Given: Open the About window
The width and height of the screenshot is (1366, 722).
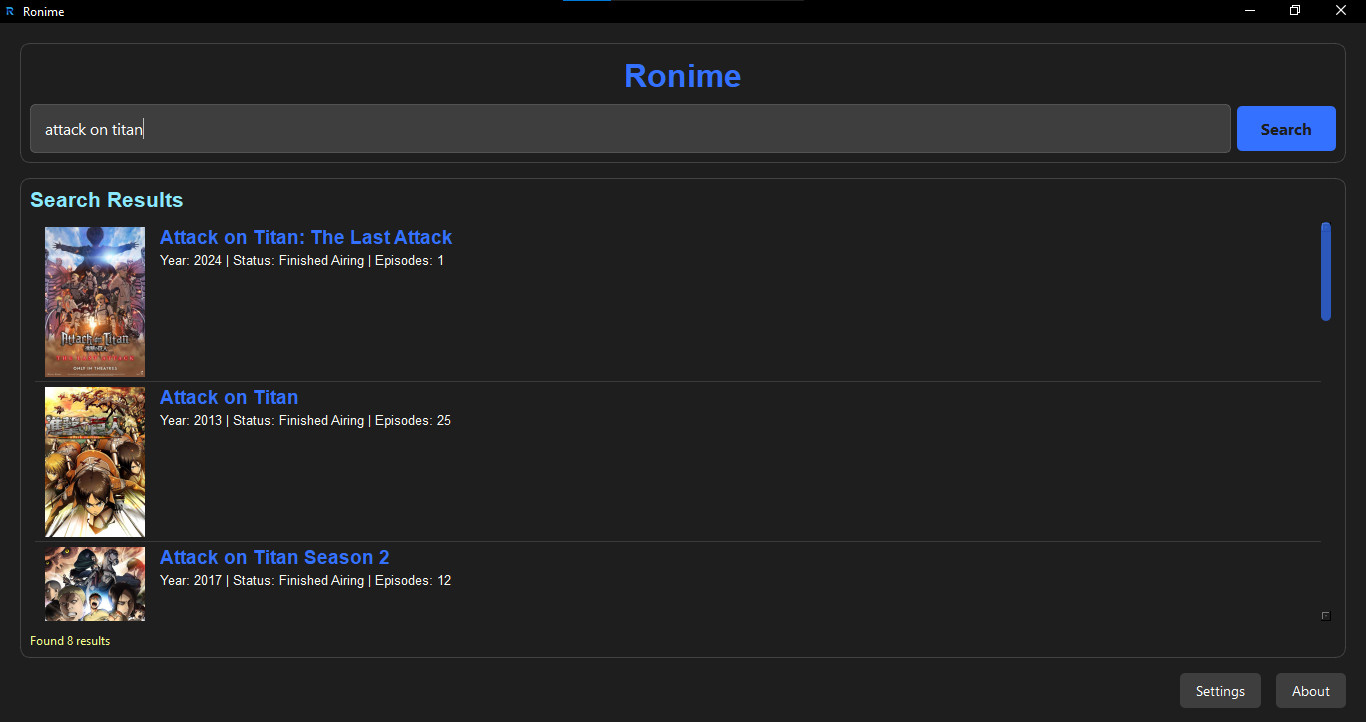Looking at the screenshot, I should 1311,691.
